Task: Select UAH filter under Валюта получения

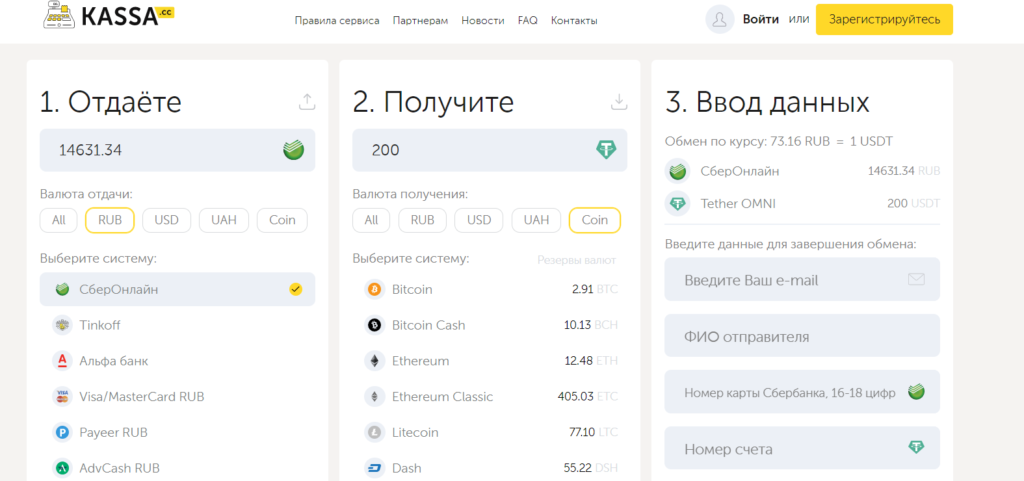Action: pyautogui.click(x=536, y=221)
